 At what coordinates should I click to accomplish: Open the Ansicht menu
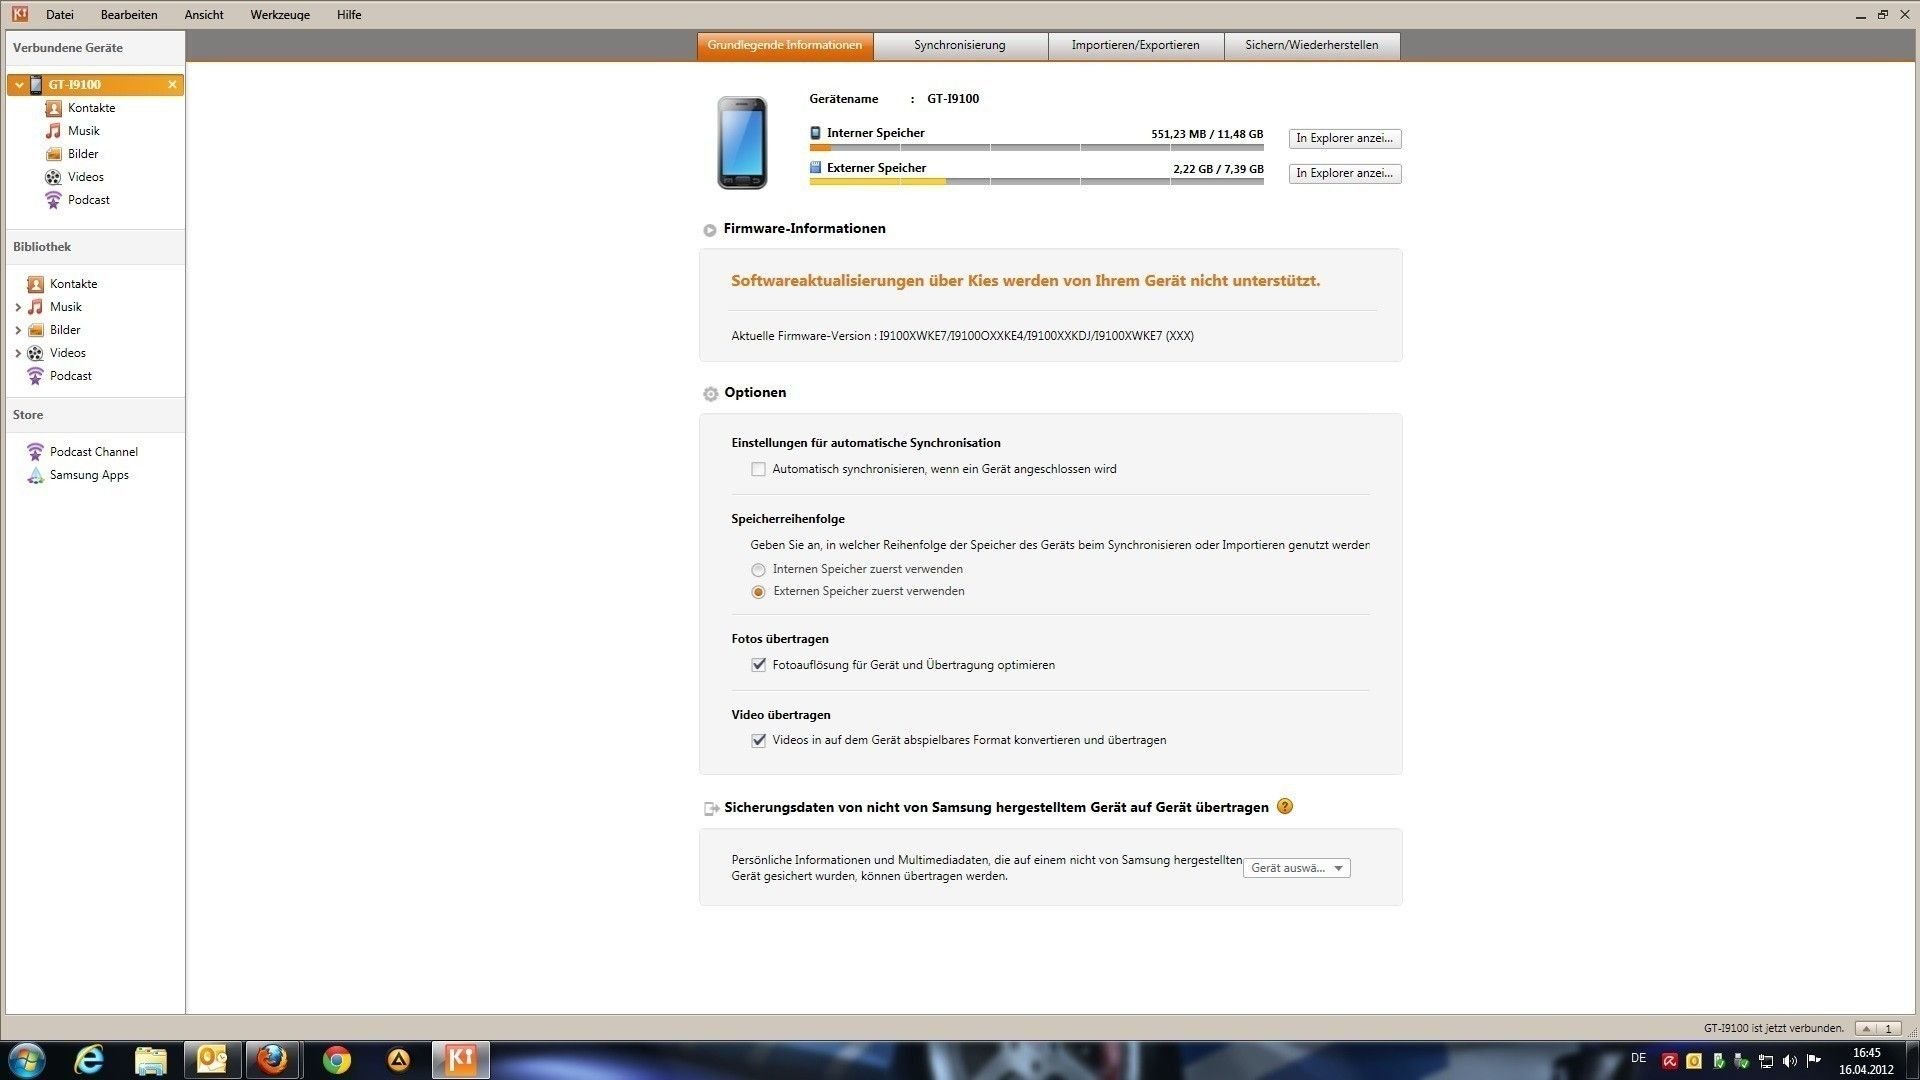(204, 15)
